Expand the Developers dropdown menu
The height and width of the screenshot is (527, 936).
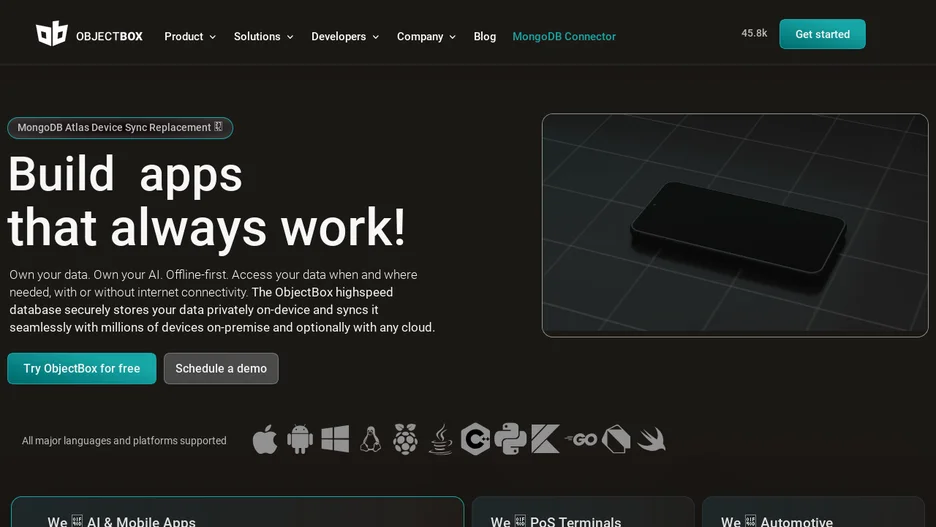pos(345,36)
